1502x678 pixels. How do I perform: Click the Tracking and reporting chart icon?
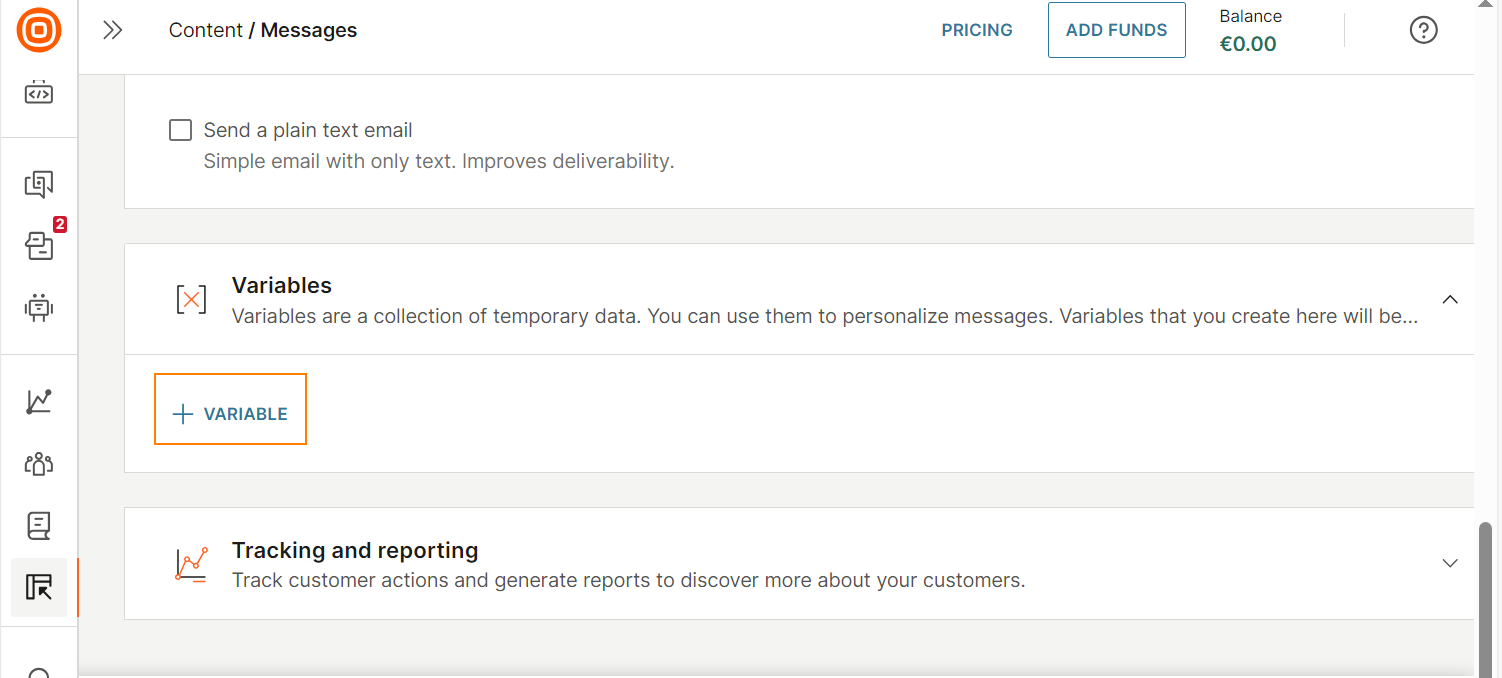pos(191,564)
